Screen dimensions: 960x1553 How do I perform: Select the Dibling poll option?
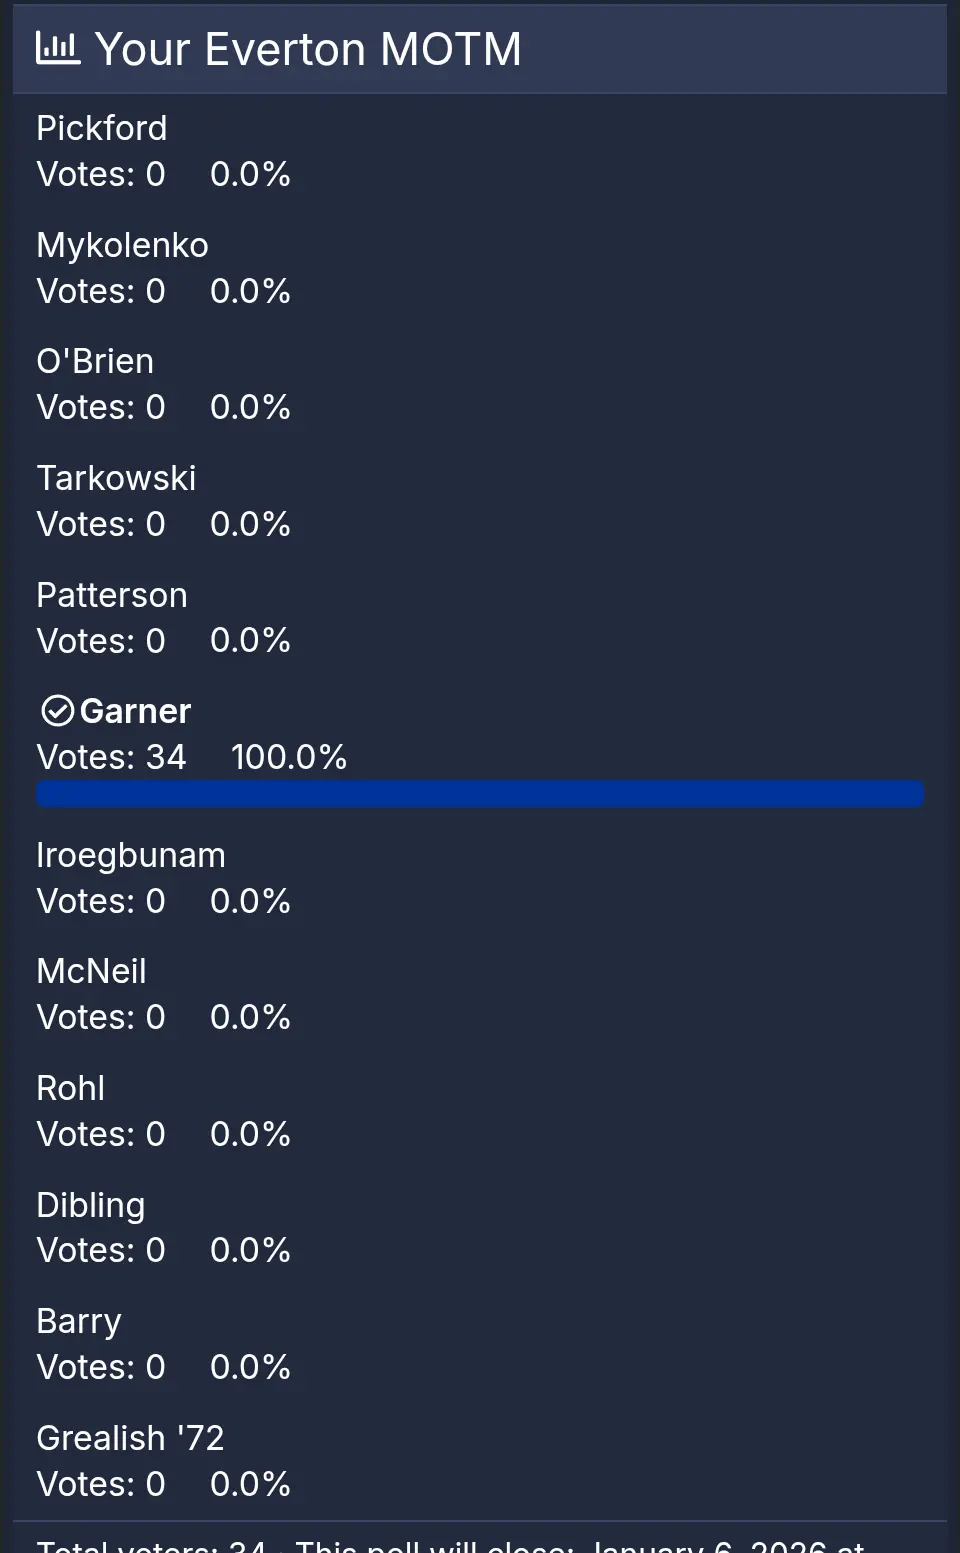pyautogui.click(x=91, y=1206)
